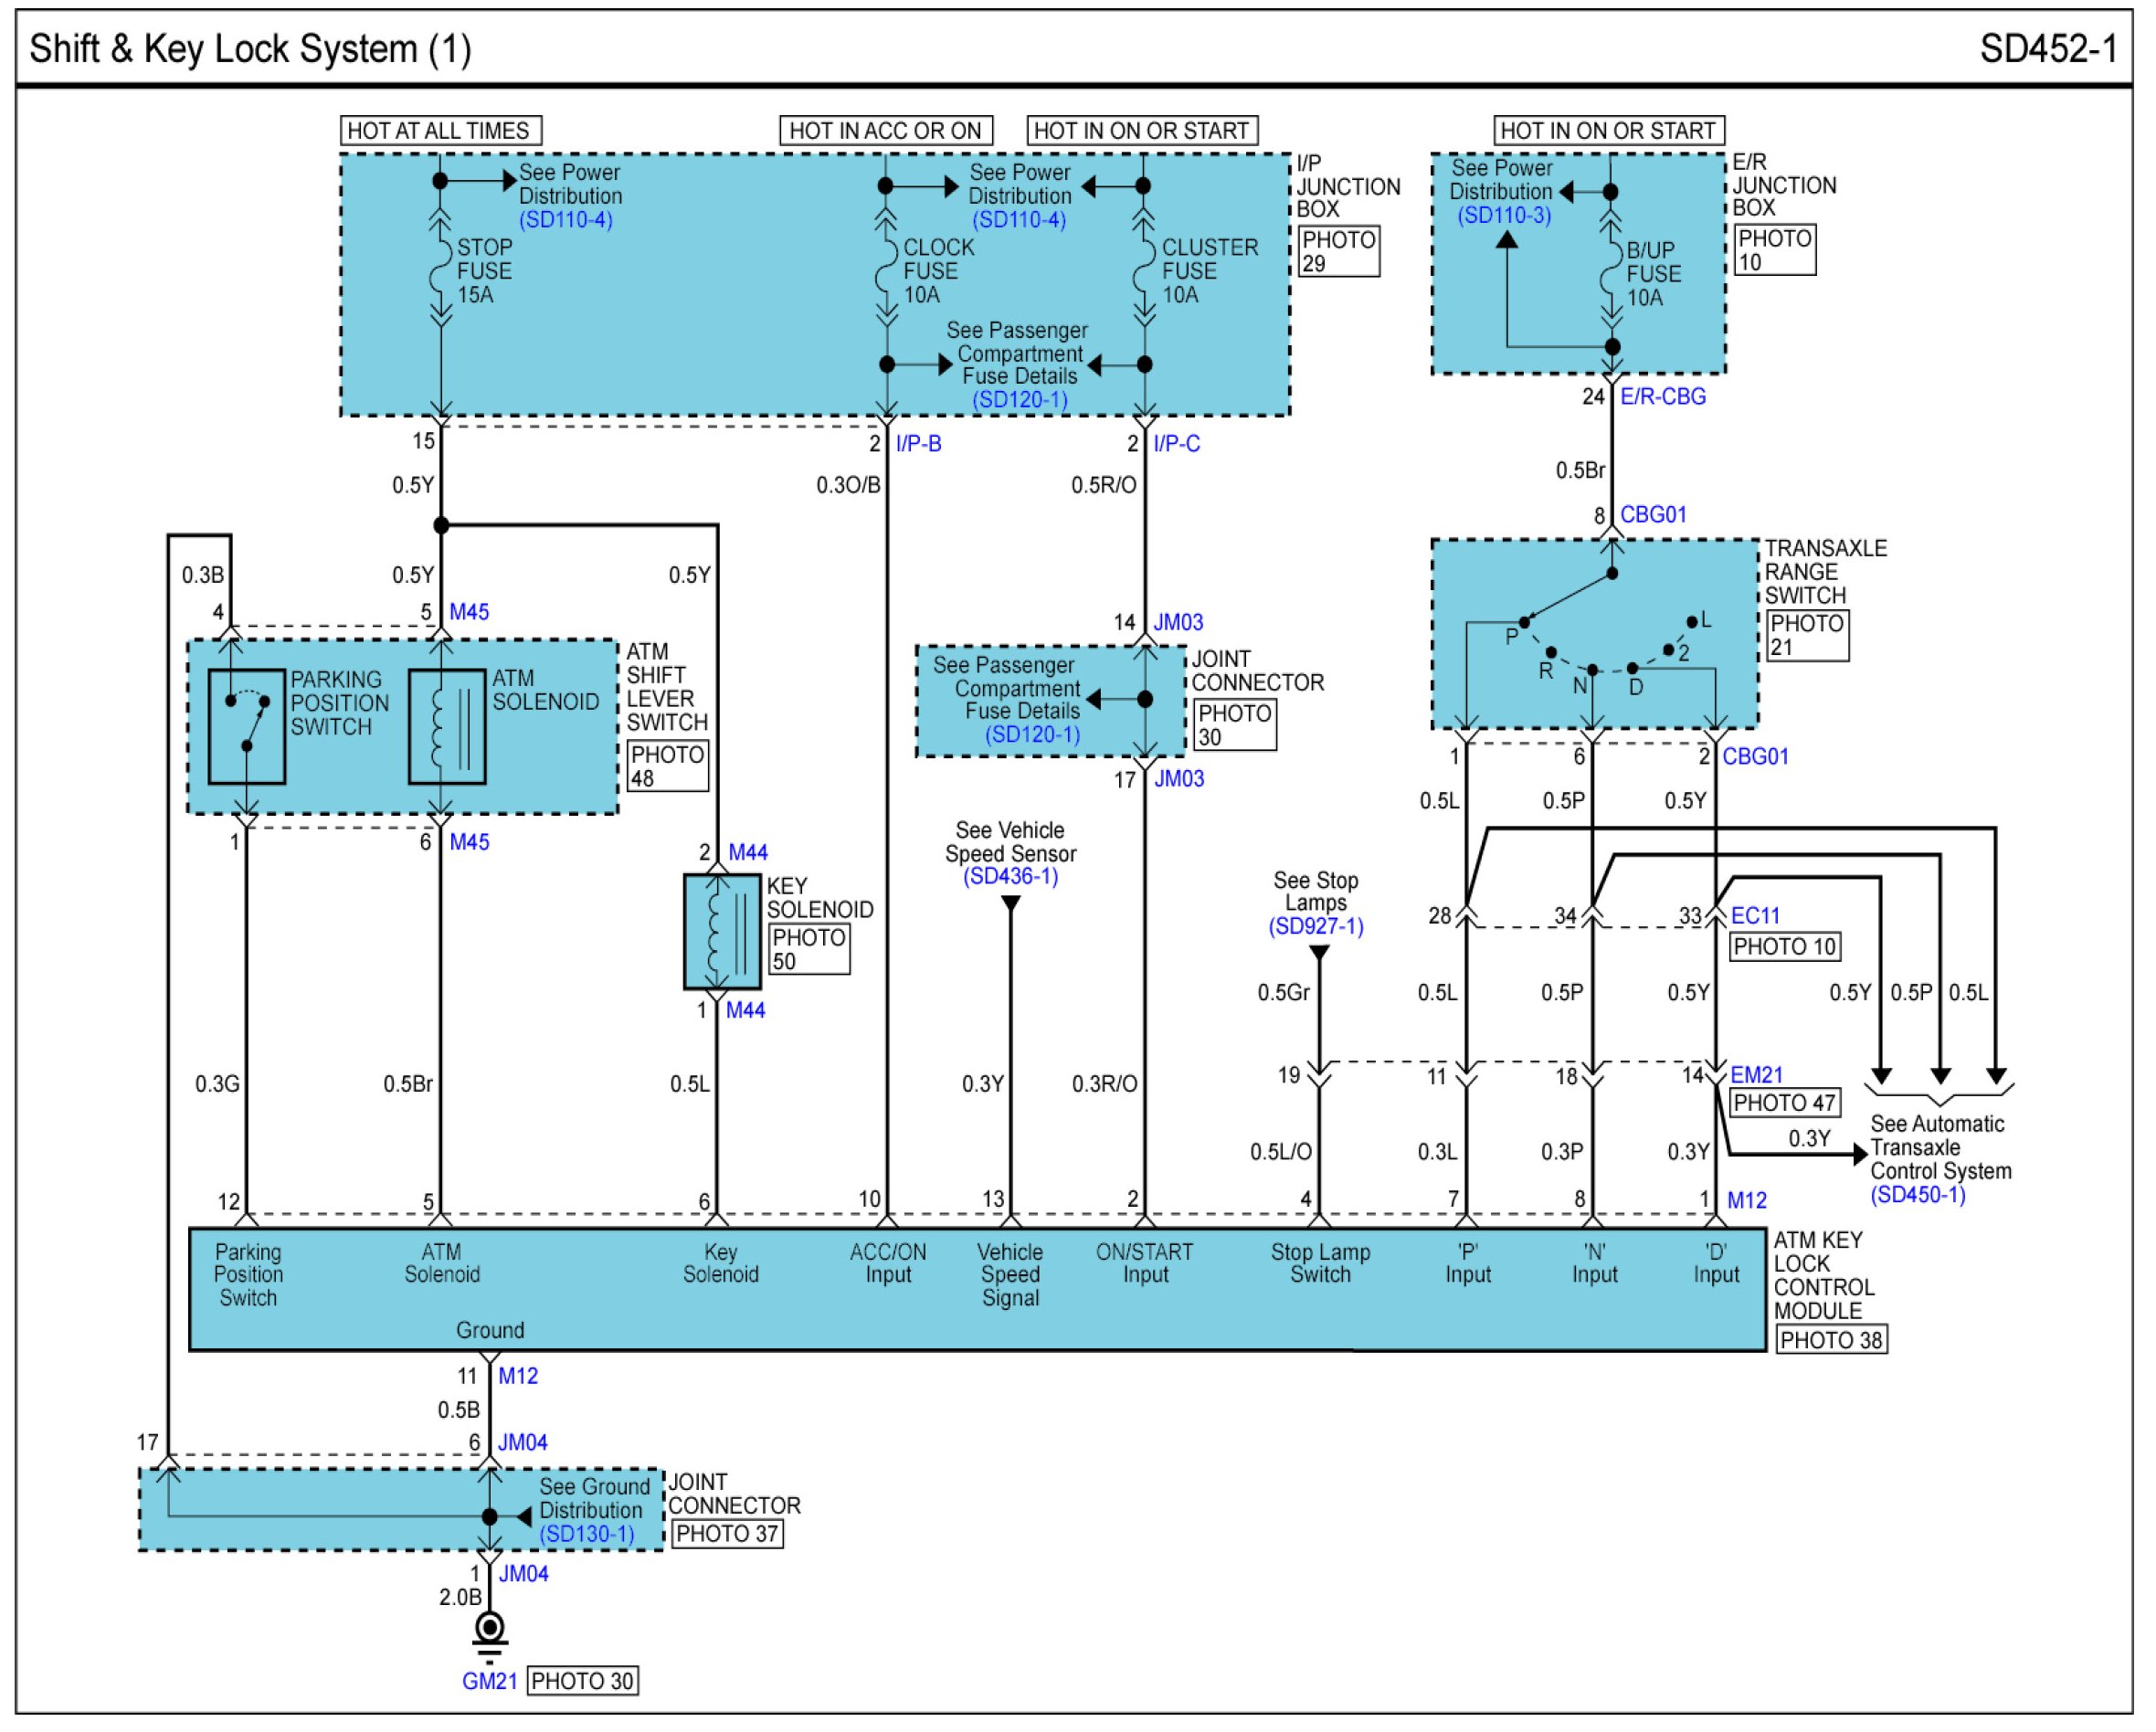This screenshot has width=2156, height=1732.
Task: Open the PHOTO 21 range switch reference
Action: (1807, 635)
